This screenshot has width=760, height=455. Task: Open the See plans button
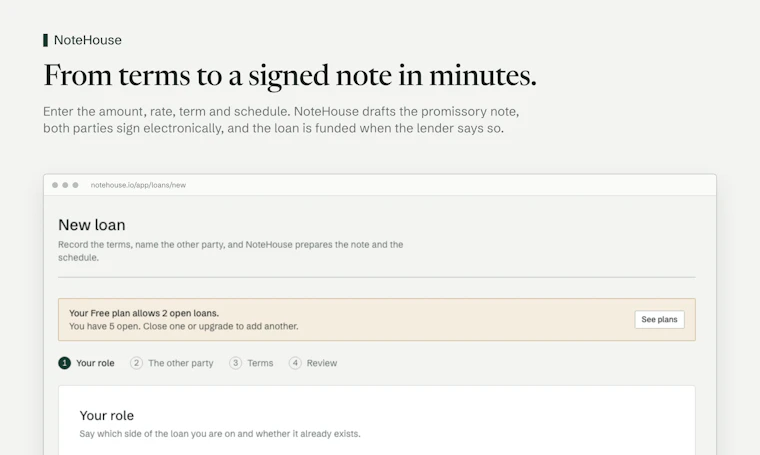(659, 319)
